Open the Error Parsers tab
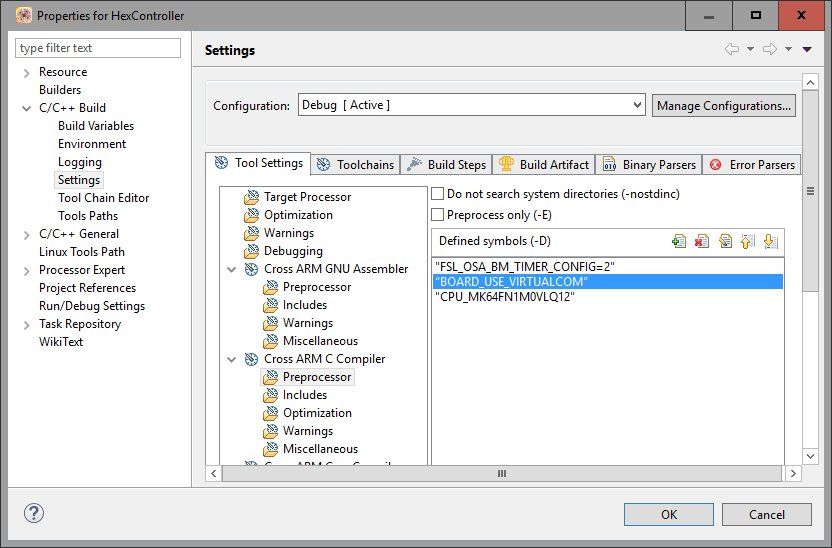Viewport: 832px width, 548px height. (x=751, y=164)
